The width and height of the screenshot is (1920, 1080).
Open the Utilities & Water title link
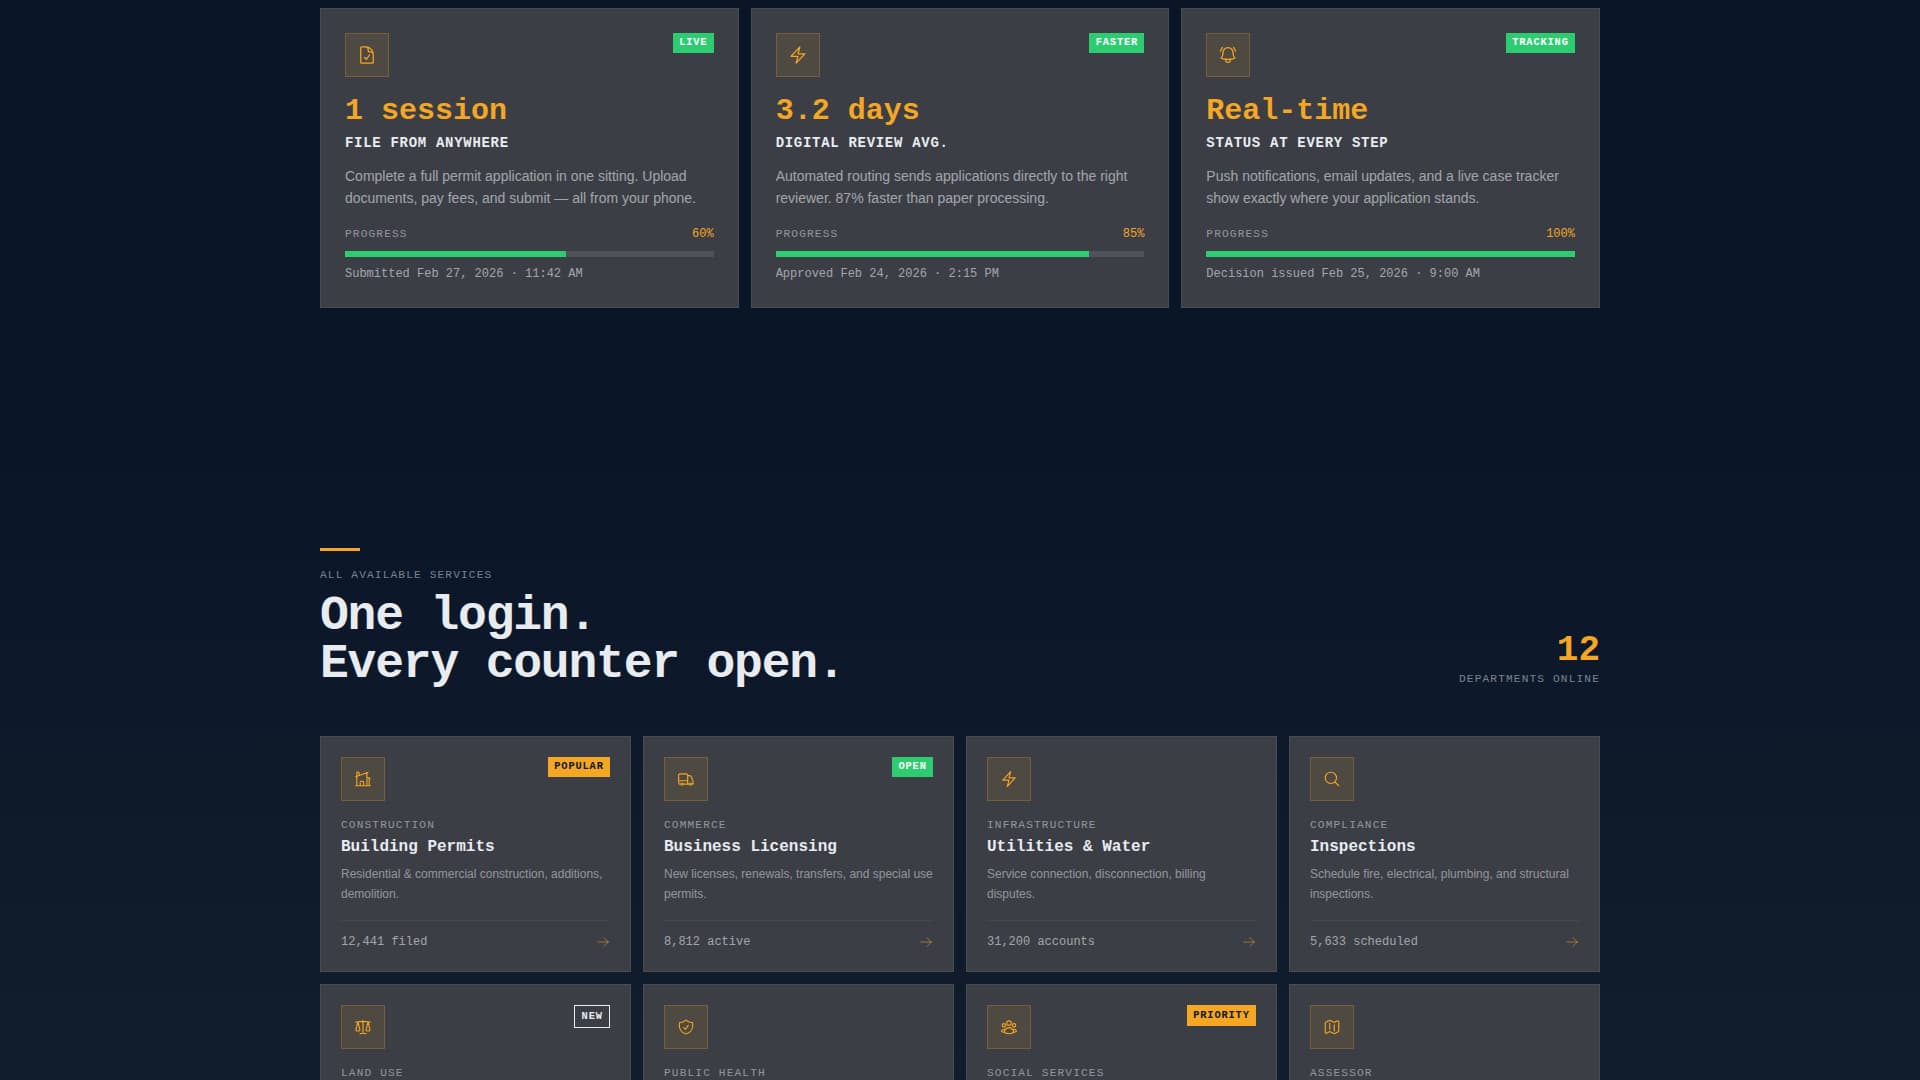pos(1068,846)
